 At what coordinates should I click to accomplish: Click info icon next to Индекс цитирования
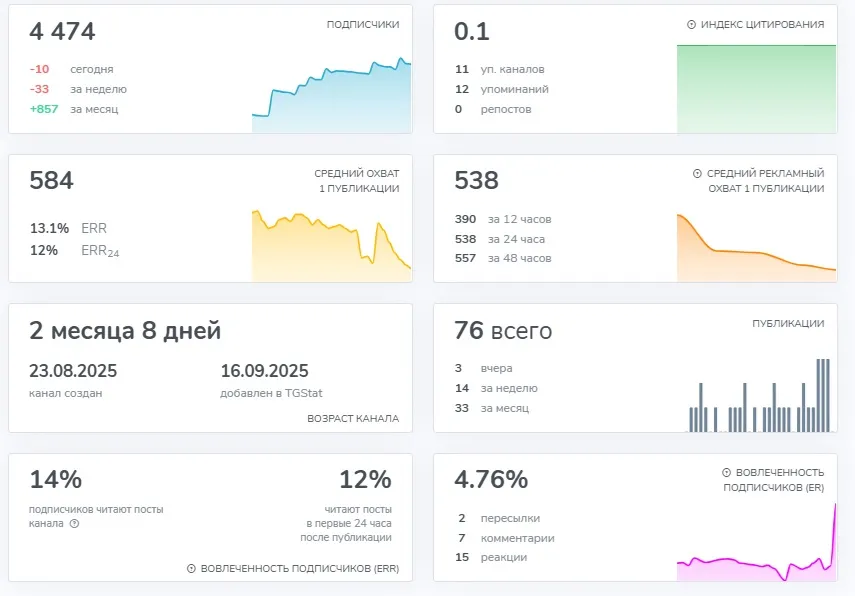point(691,25)
